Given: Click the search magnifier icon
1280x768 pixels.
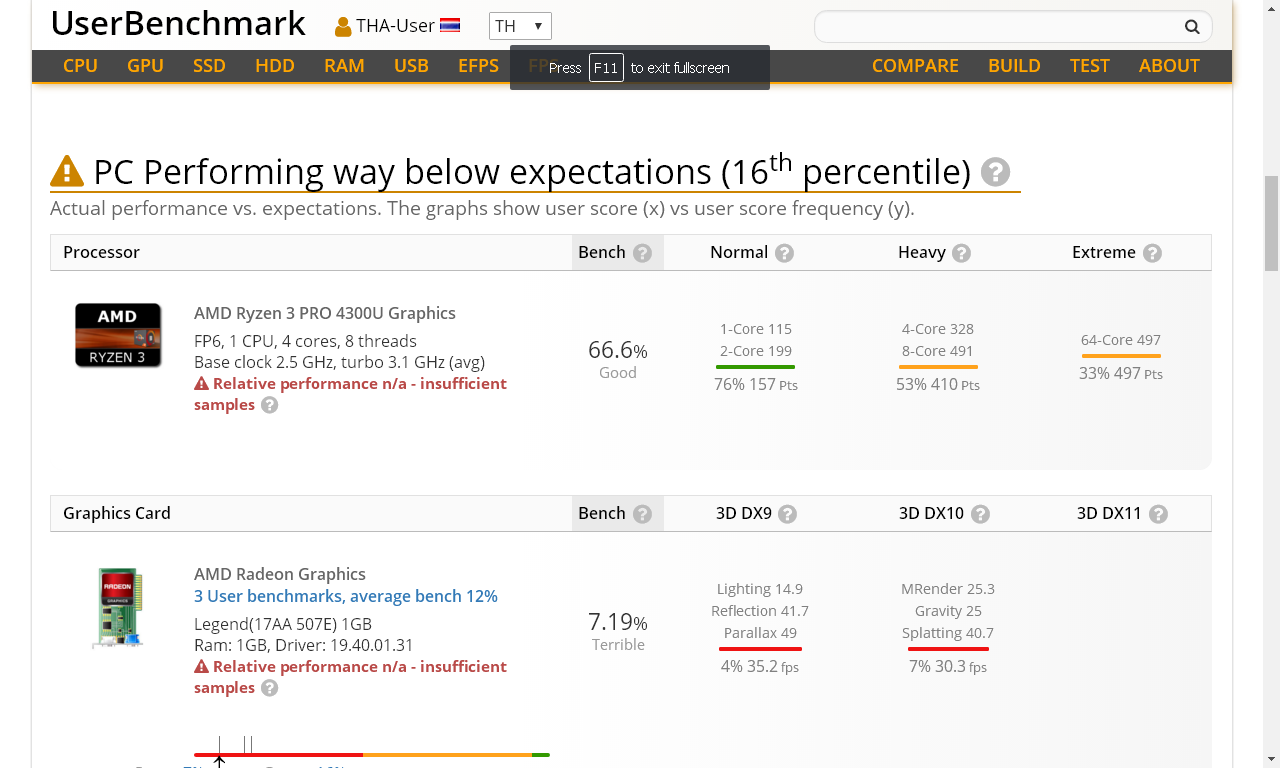Looking at the screenshot, I should pos(1192,27).
